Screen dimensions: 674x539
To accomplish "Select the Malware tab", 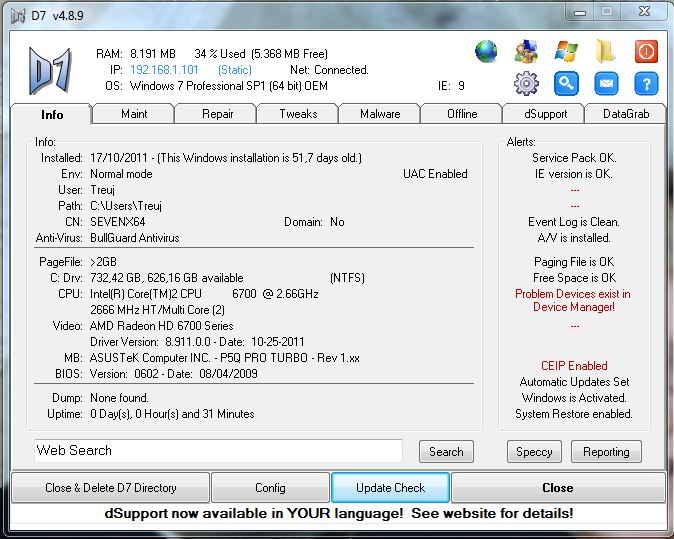I will [380, 114].
